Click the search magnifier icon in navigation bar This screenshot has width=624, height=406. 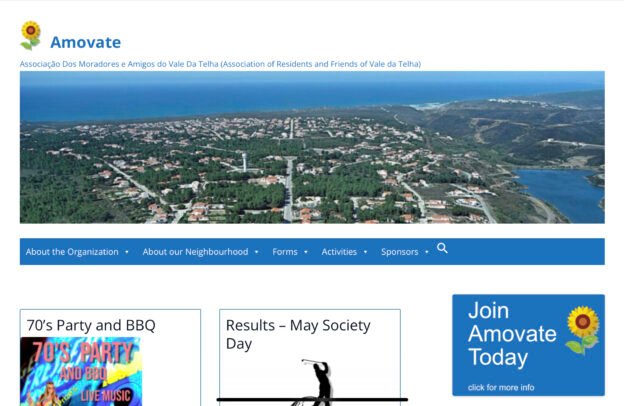(442, 248)
